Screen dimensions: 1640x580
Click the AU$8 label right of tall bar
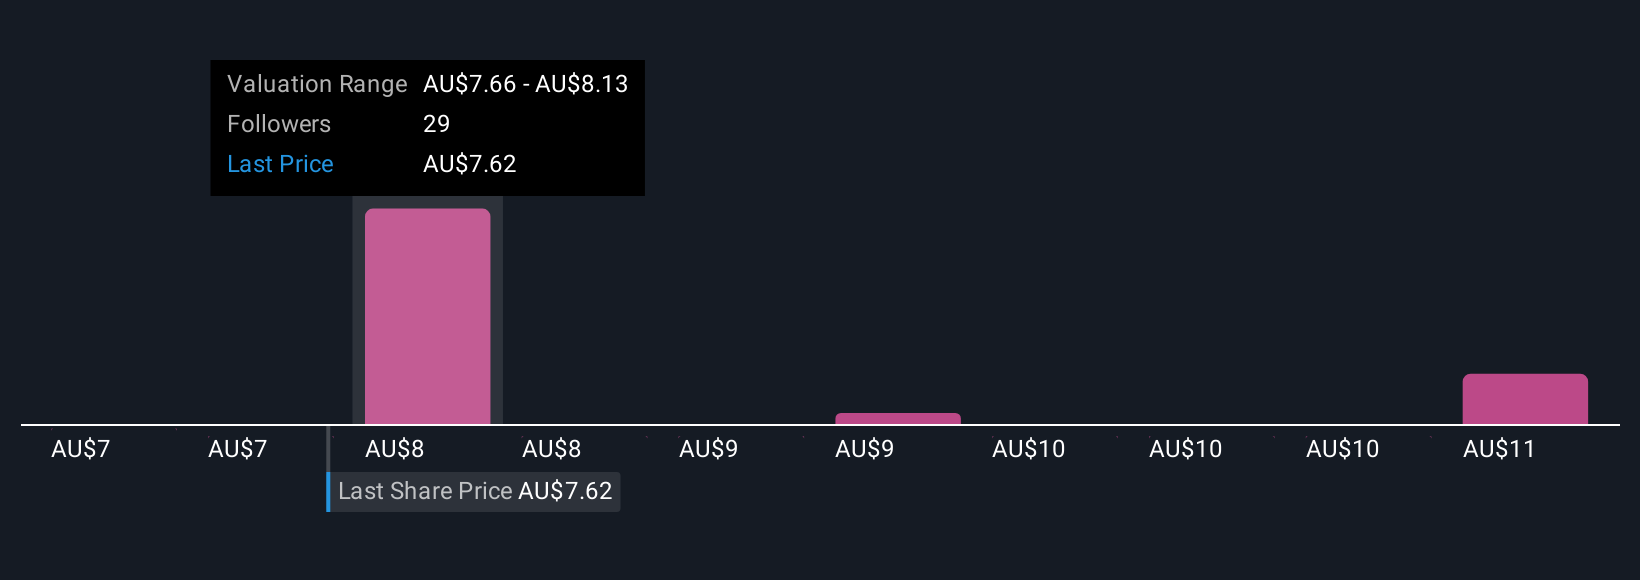pos(551,449)
